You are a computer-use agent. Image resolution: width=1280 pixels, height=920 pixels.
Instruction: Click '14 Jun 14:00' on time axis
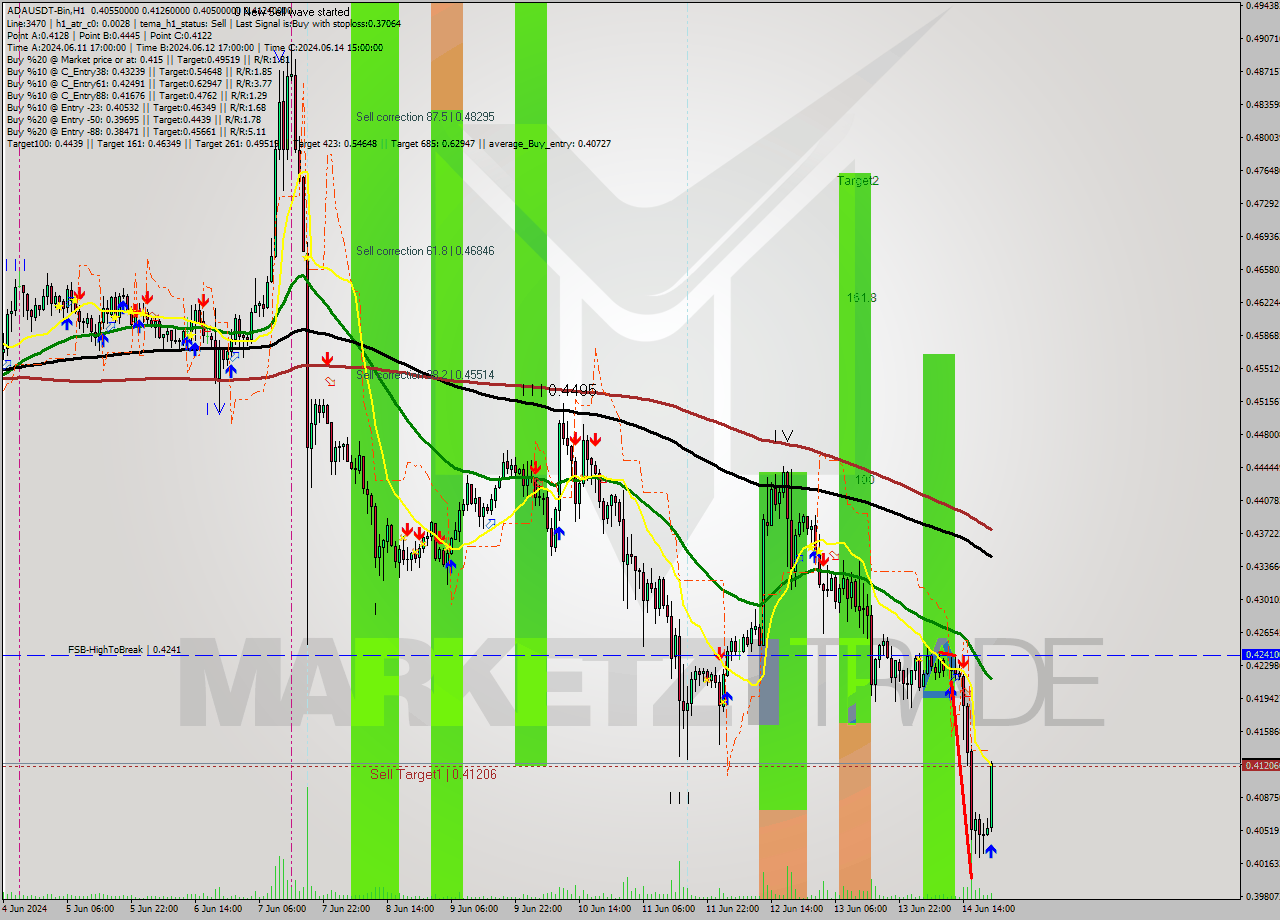coord(988,909)
